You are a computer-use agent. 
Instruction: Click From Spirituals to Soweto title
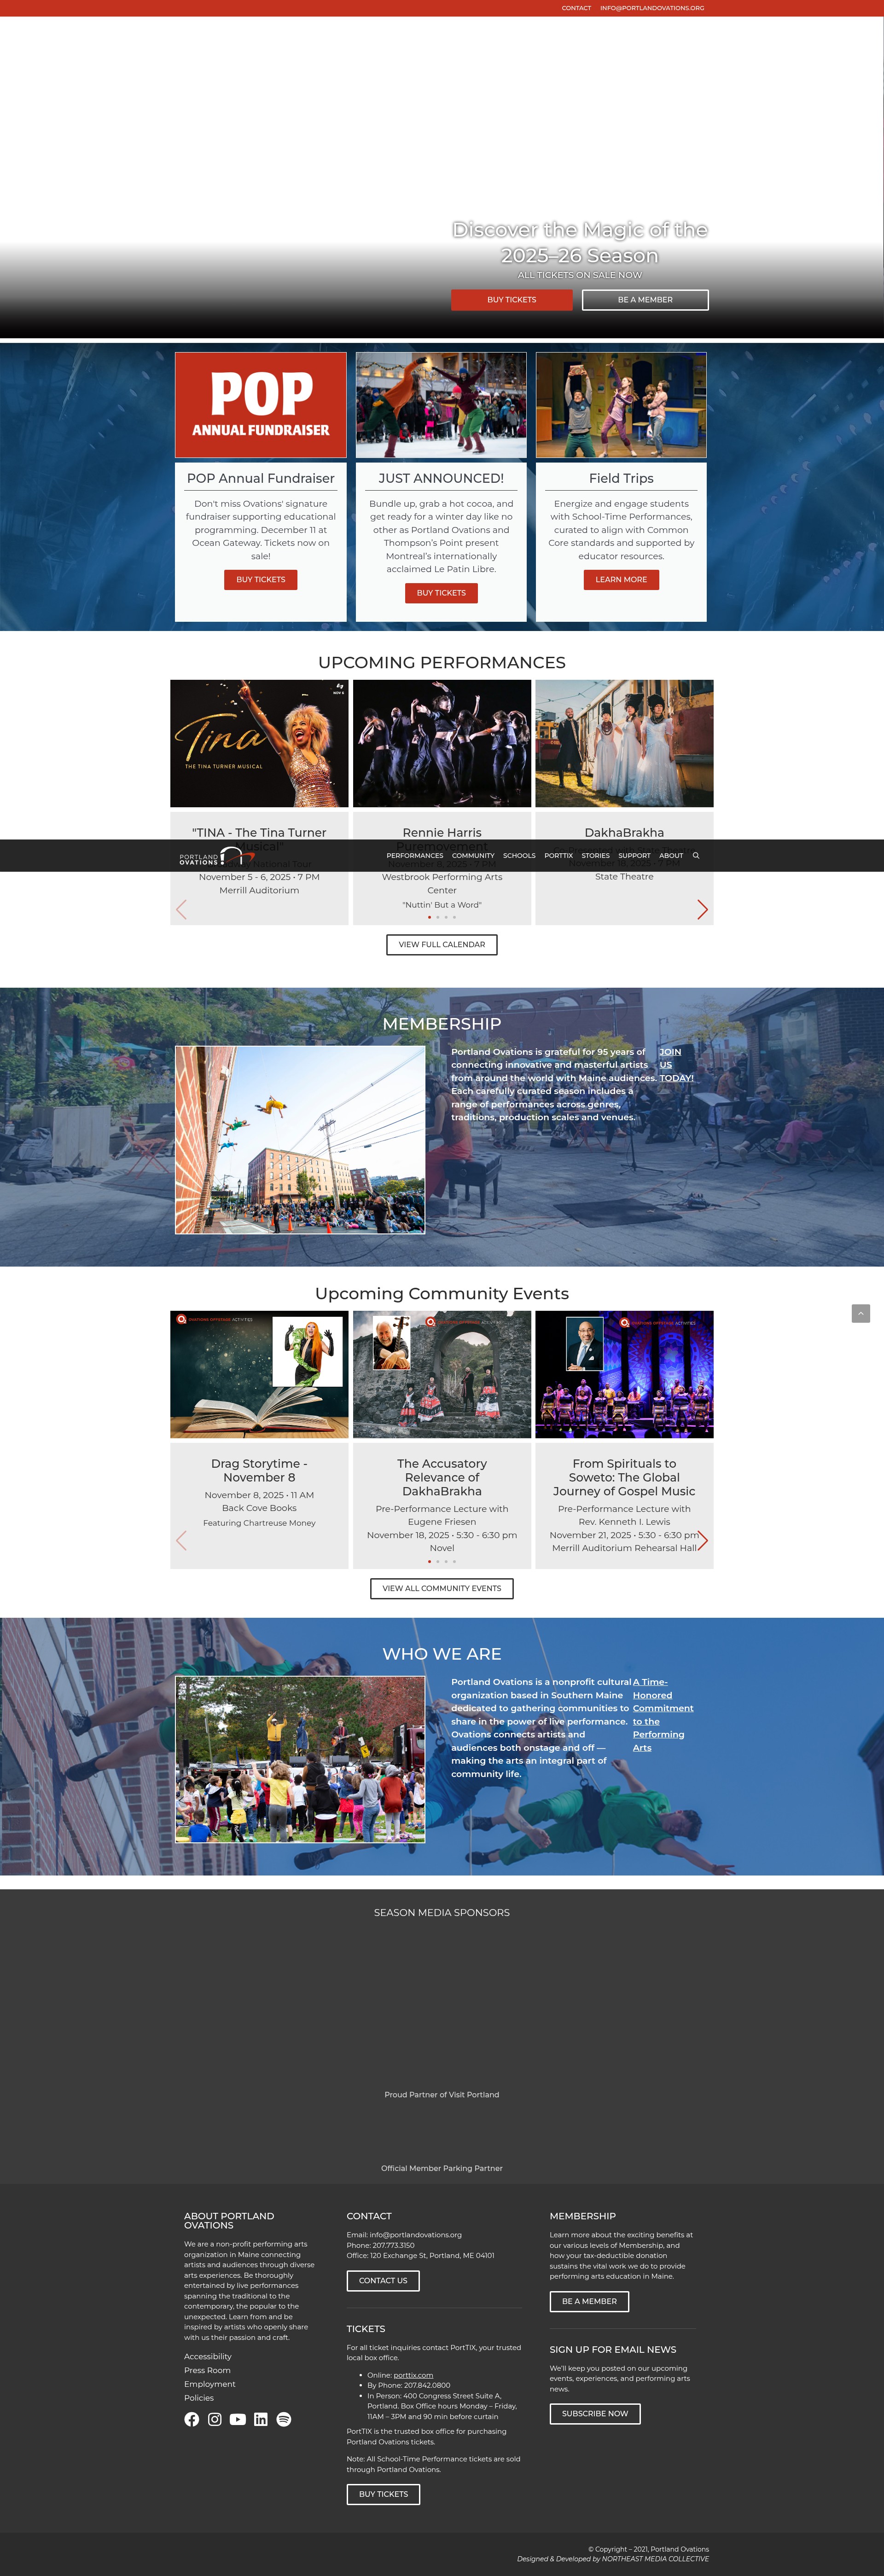pyautogui.click(x=624, y=1477)
